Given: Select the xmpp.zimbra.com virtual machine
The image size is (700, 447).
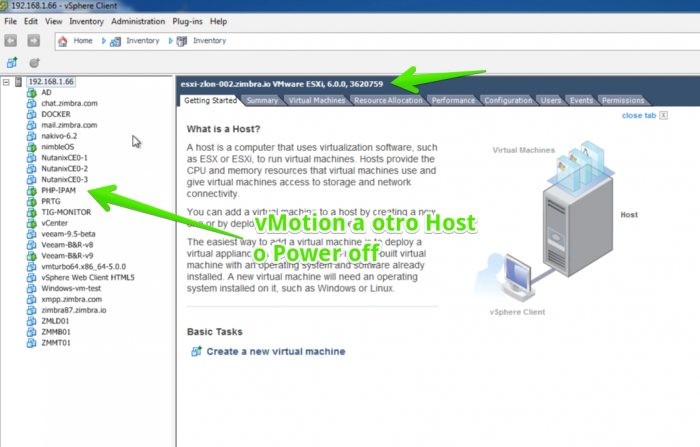Looking at the screenshot, I should click(x=71, y=299).
